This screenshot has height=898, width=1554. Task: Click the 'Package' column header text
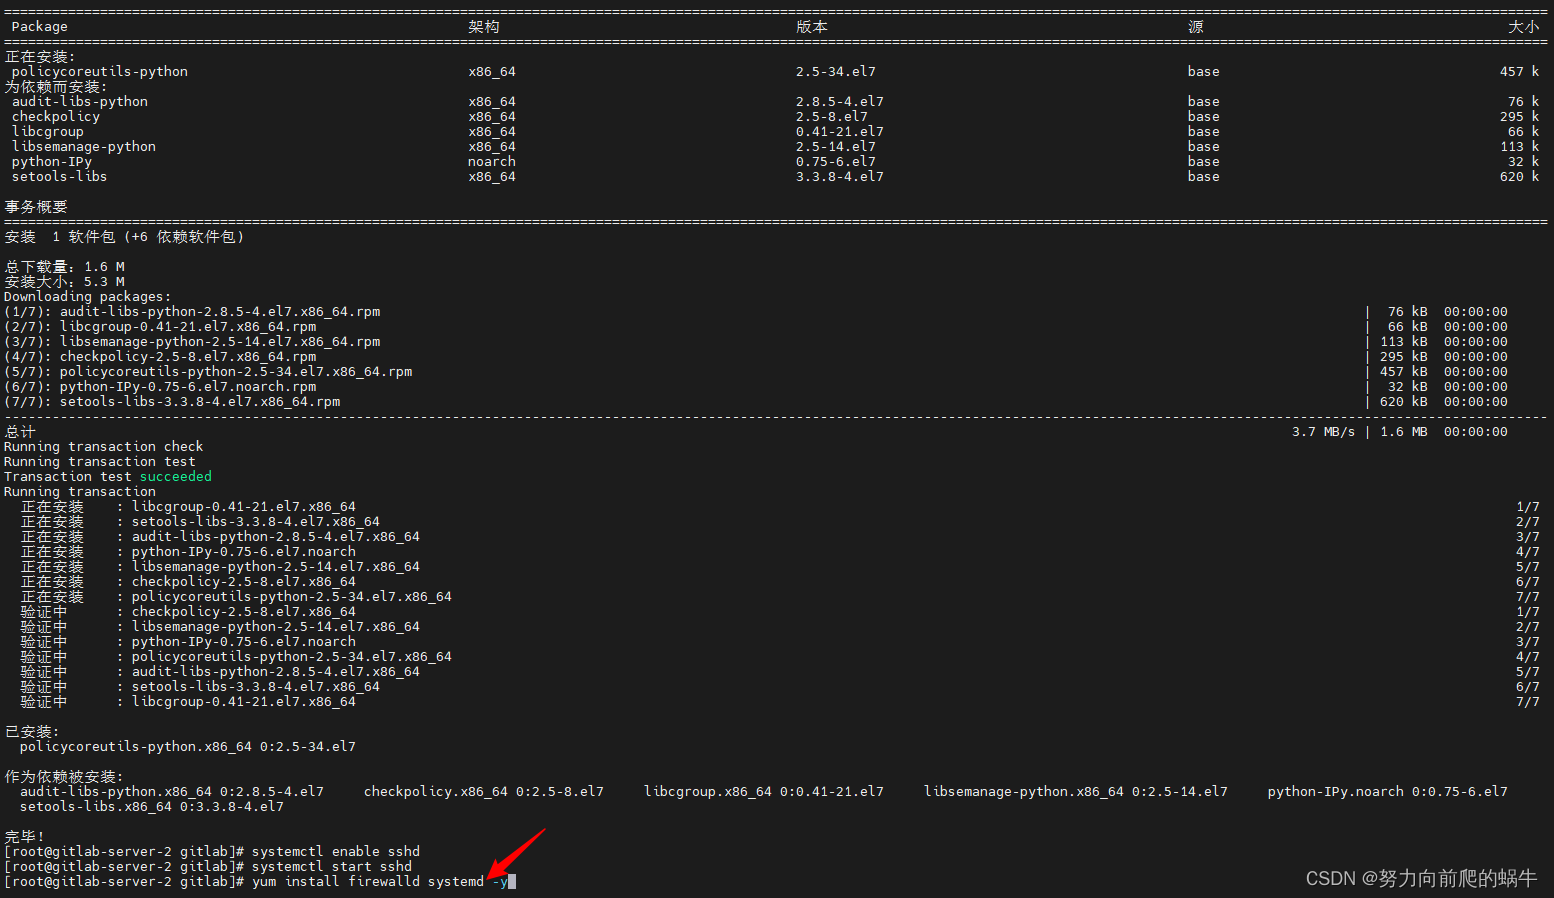coord(40,27)
